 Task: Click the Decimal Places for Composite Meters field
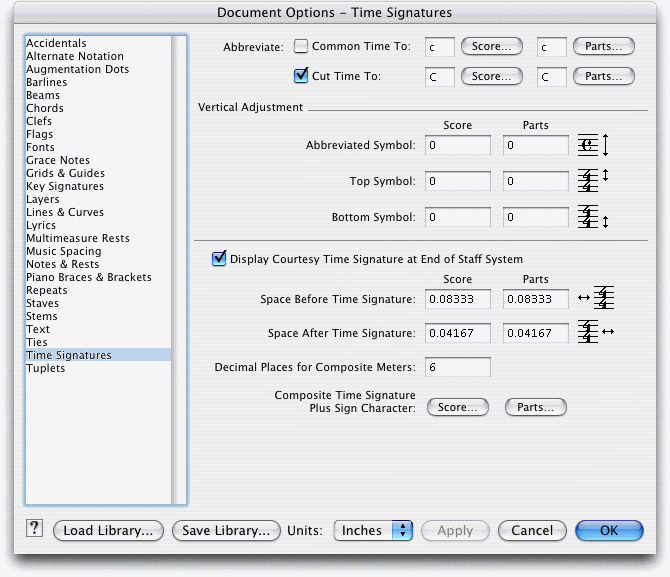click(x=458, y=367)
